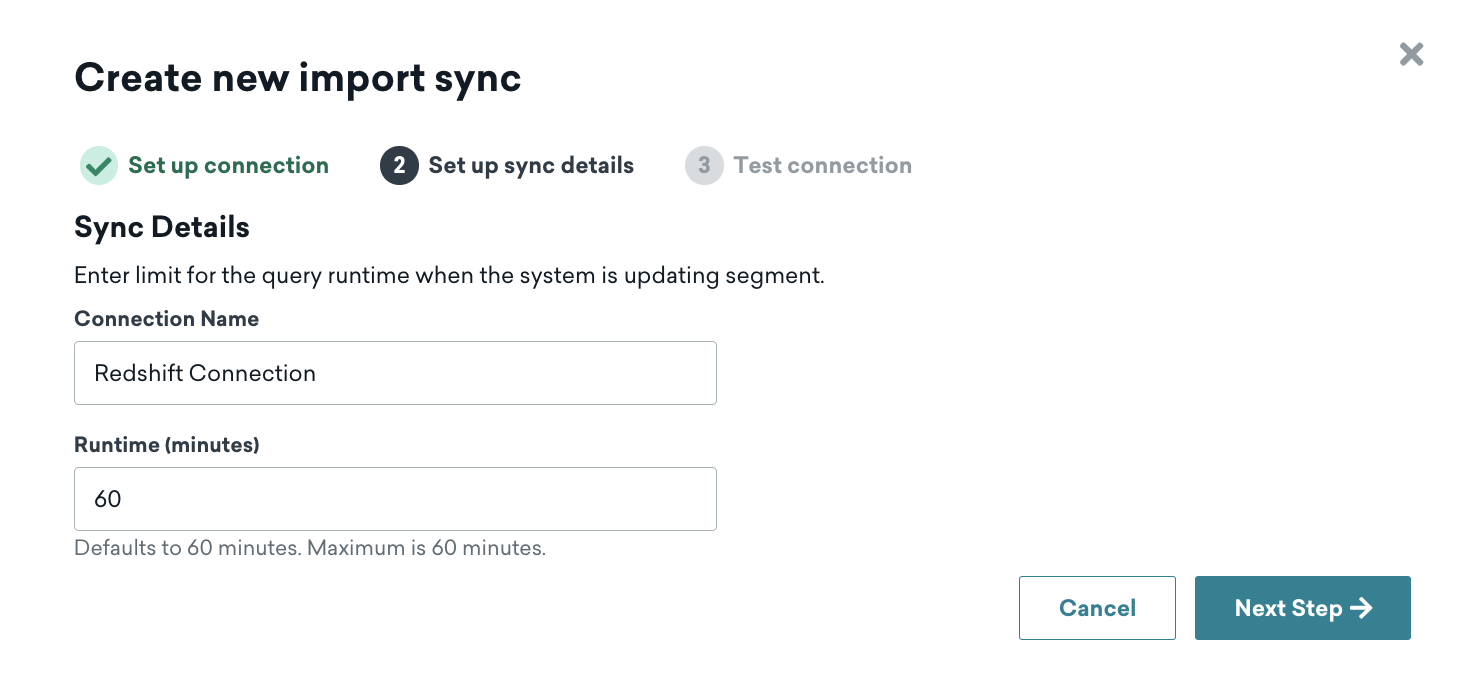Close the import sync dialog with X
Image resolution: width=1460 pixels, height=692 pixels.
[1411, 54]
